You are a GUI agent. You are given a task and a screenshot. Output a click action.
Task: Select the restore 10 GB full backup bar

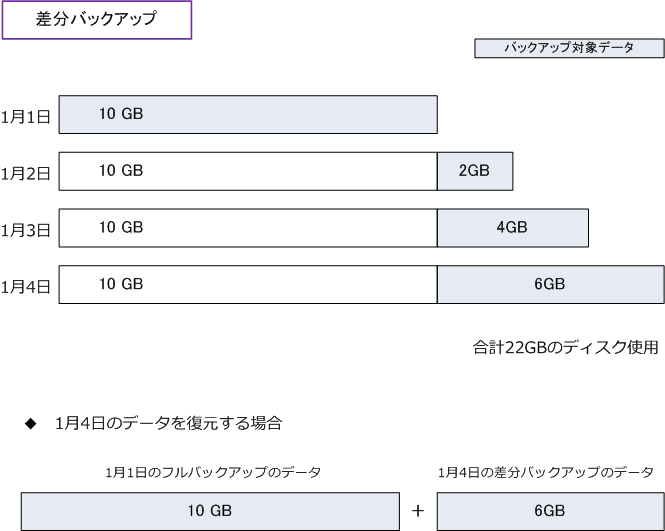[x=210, y=511]
